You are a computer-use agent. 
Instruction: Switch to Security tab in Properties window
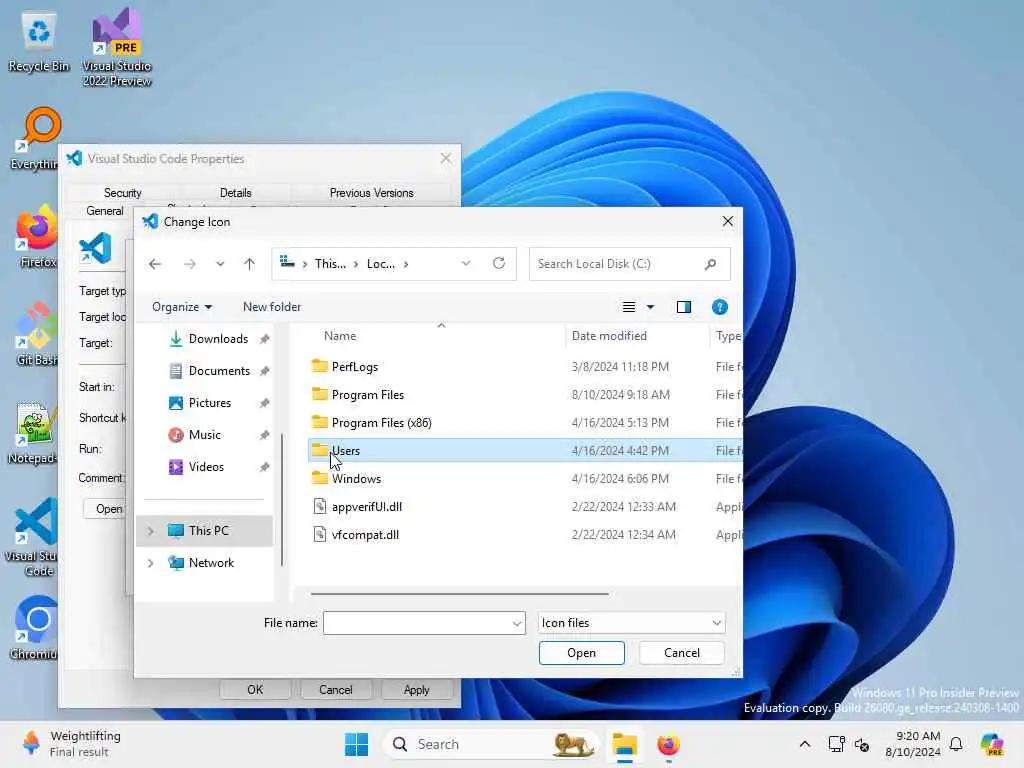tap(122, 193)
